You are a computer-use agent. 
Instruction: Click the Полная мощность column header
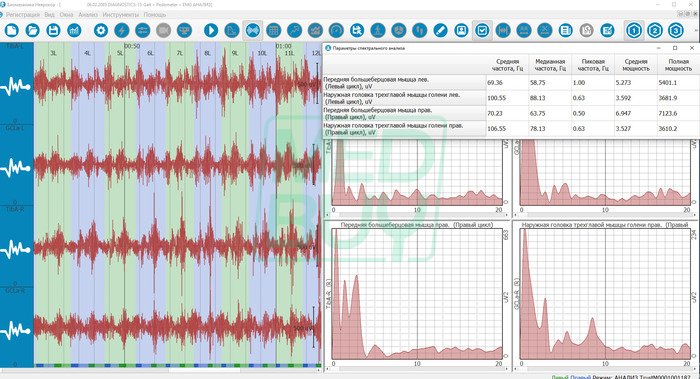678,65
